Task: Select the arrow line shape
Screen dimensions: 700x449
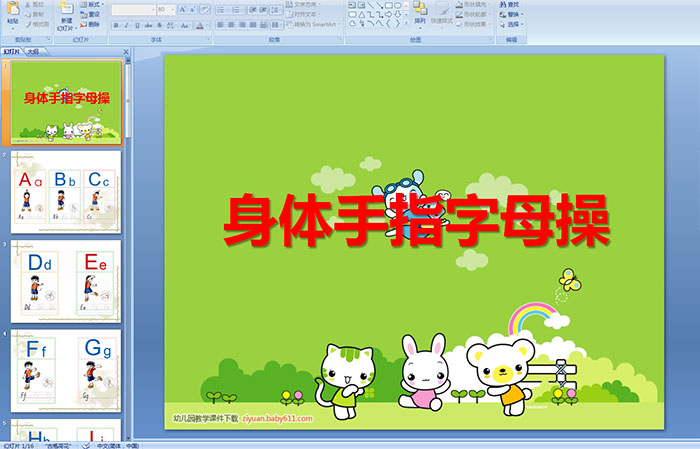Action: (380, 5)
